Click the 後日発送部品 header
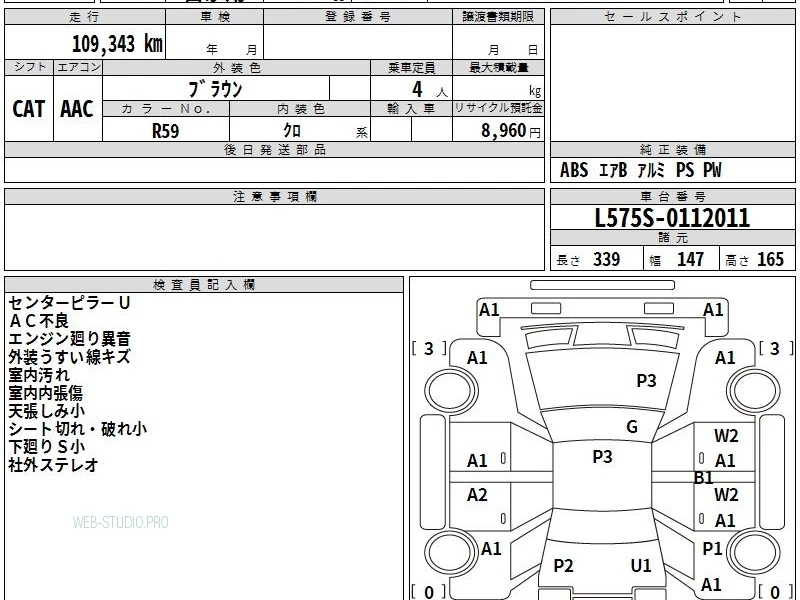The width and height of the screenshot is (800, 600). (x=274, y=149)
